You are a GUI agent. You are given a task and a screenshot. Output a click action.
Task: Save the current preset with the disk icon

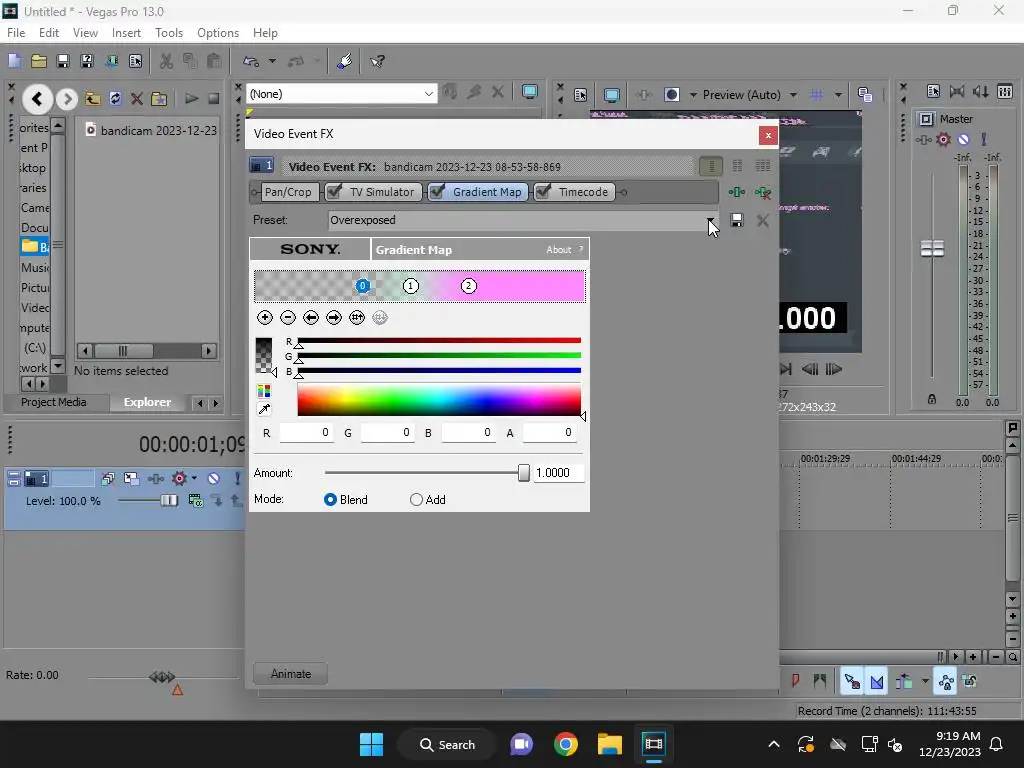tap(737, 220)
